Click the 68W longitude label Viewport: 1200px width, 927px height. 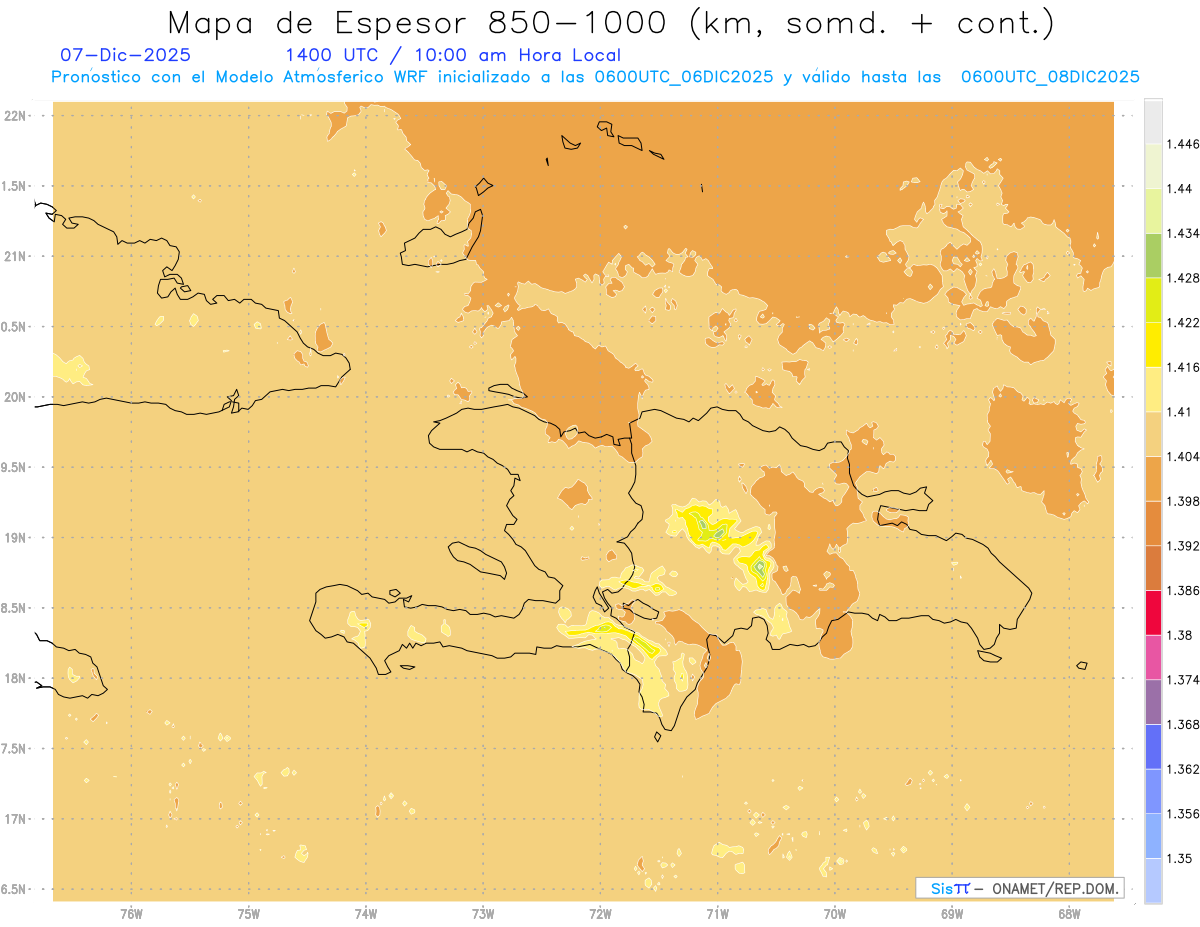click(1069, 913)
